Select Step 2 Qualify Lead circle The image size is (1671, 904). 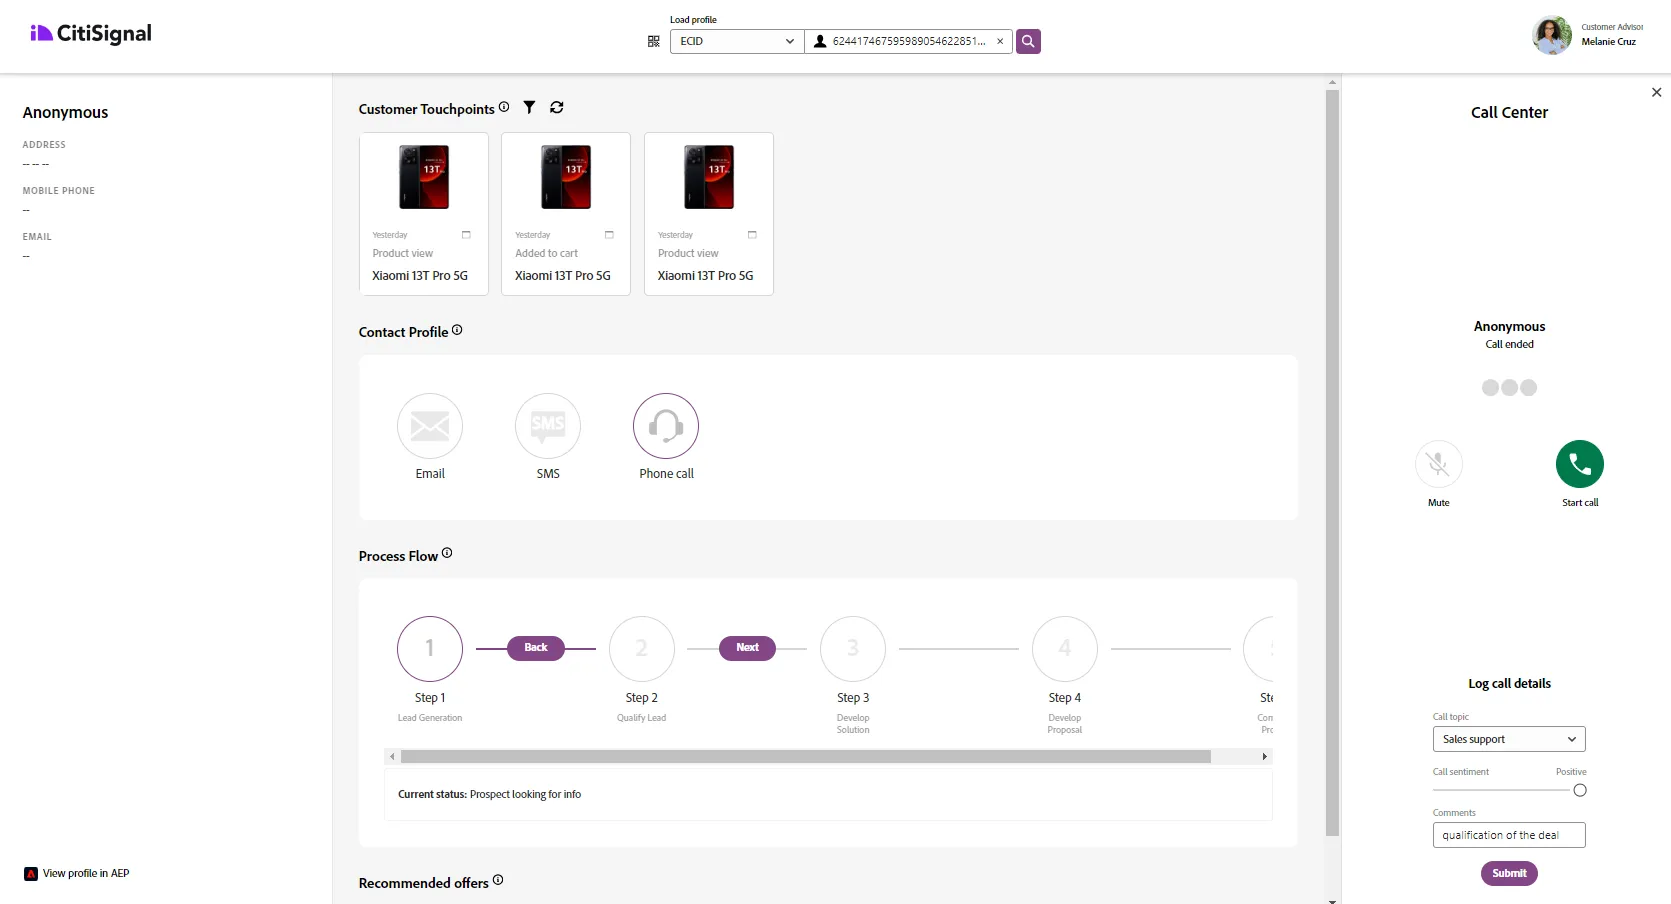tap(642, 649)
